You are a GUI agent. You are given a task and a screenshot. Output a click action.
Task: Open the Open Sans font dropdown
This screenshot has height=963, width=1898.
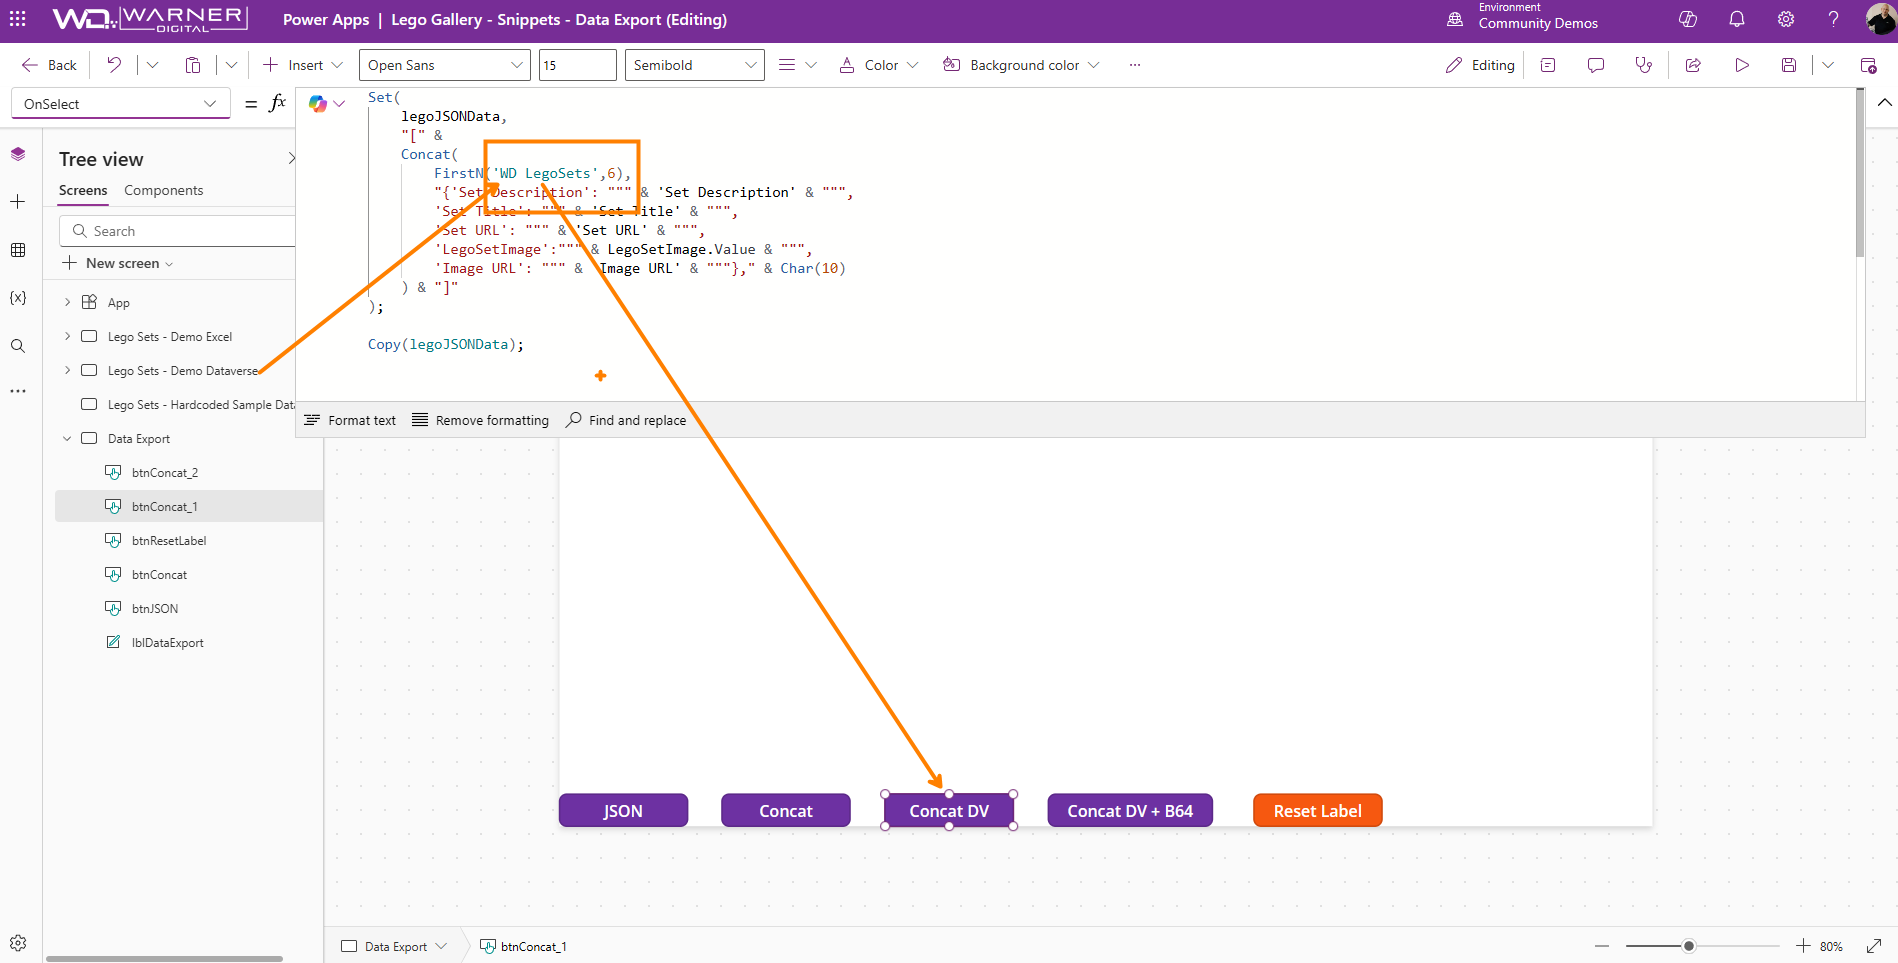click(444, 65)
